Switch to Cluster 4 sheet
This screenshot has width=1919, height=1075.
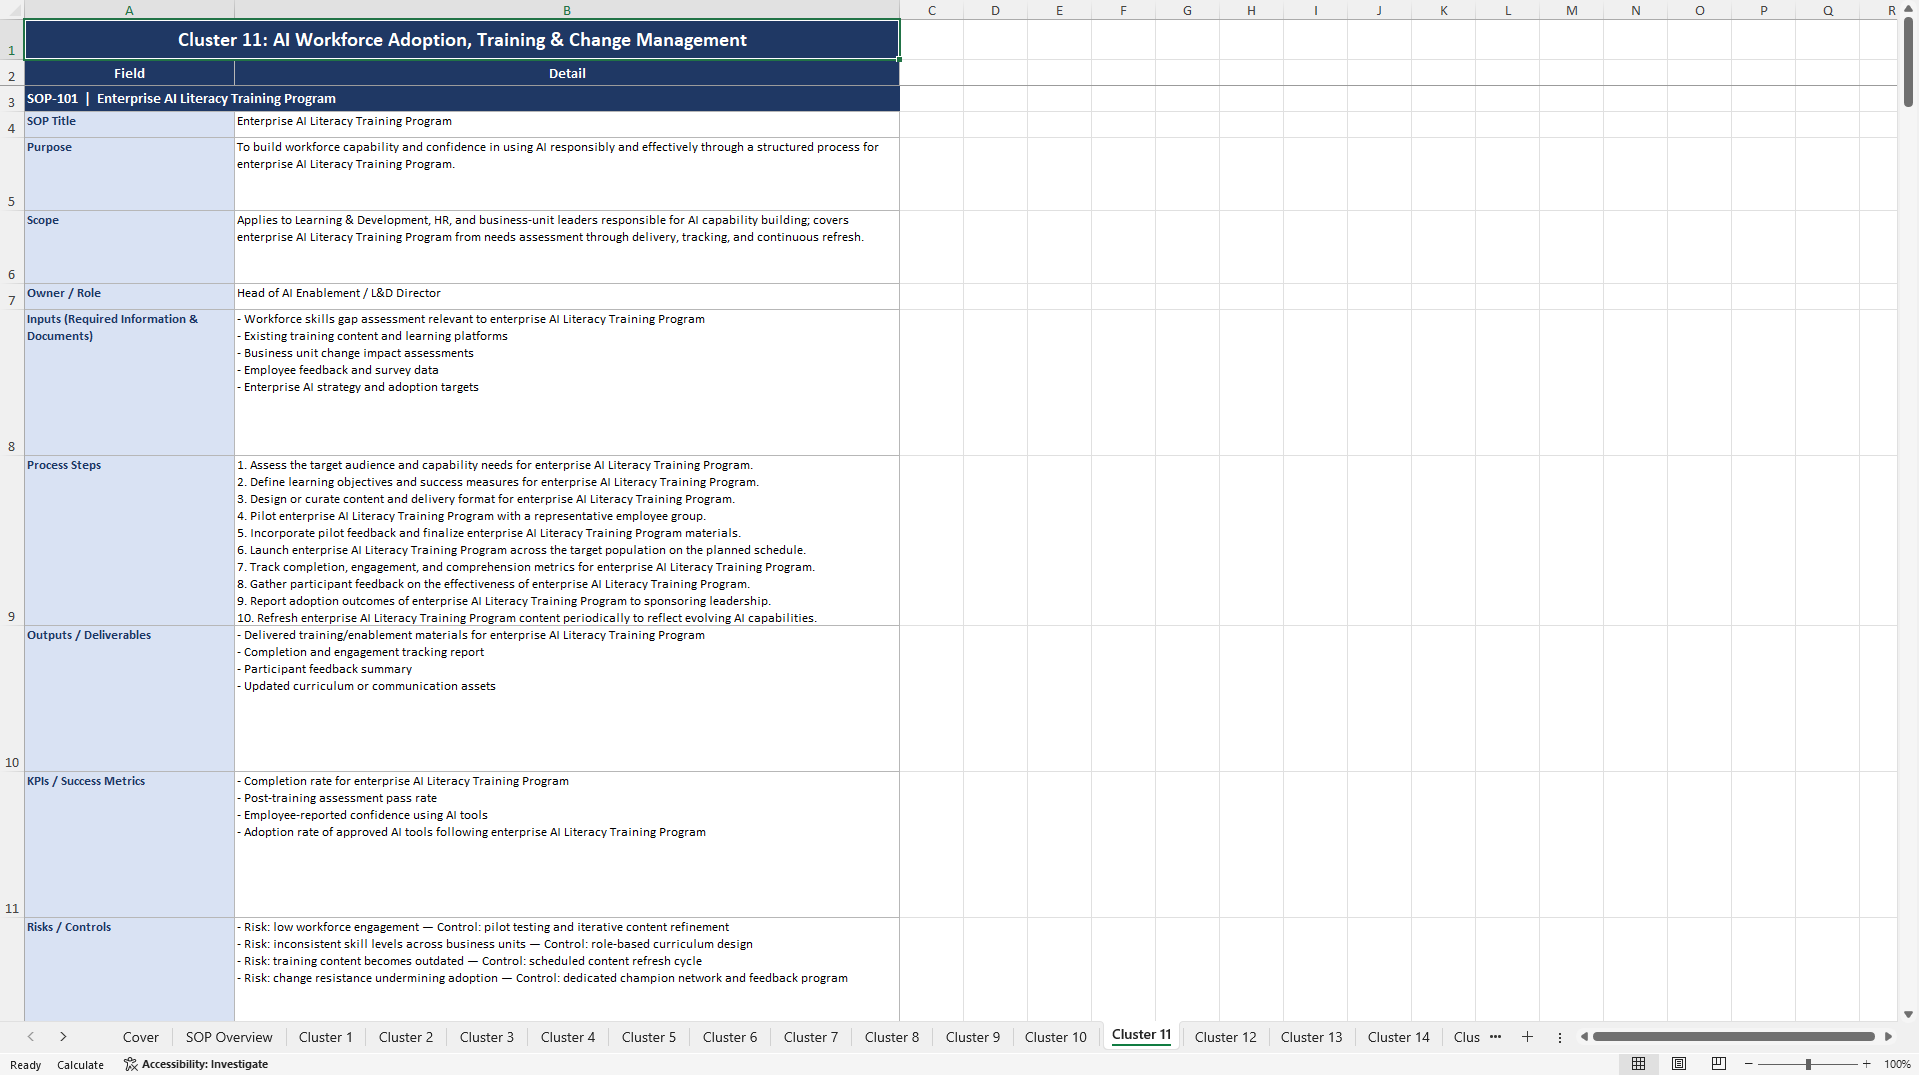pos(568,1037)
